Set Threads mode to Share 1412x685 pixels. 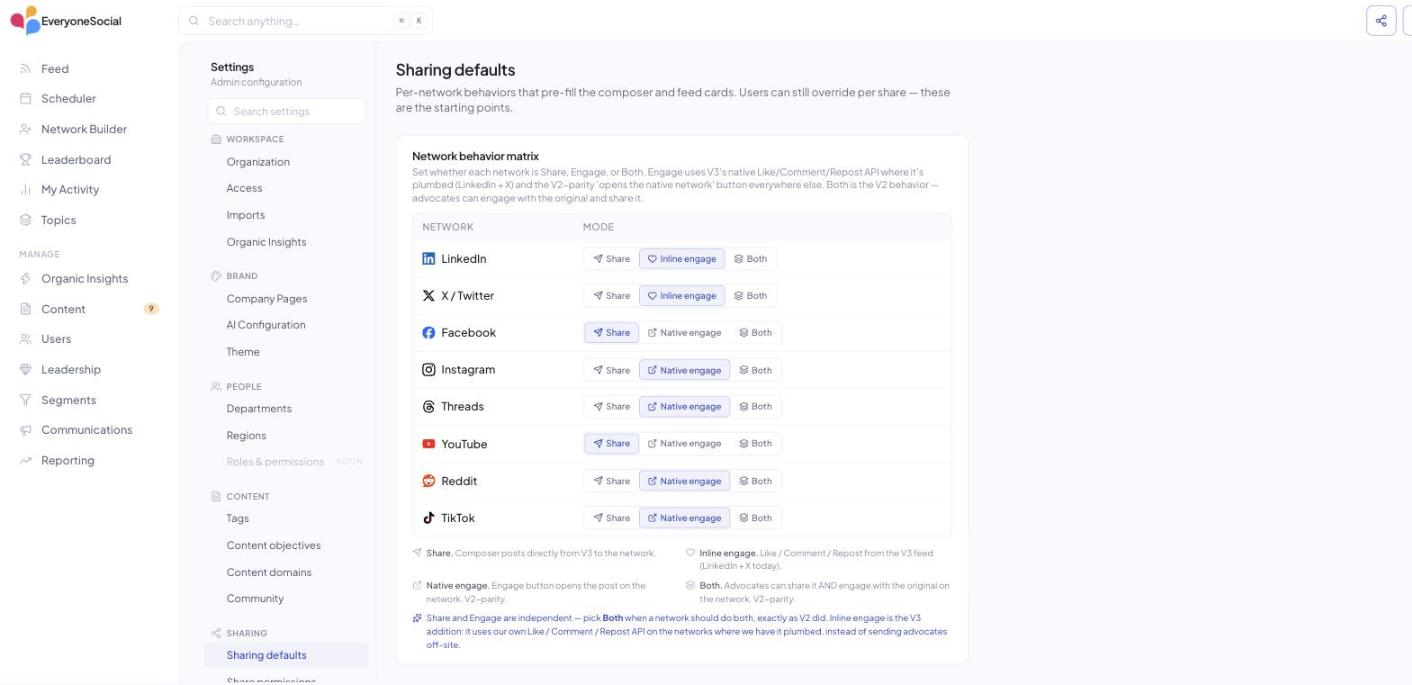612,407
